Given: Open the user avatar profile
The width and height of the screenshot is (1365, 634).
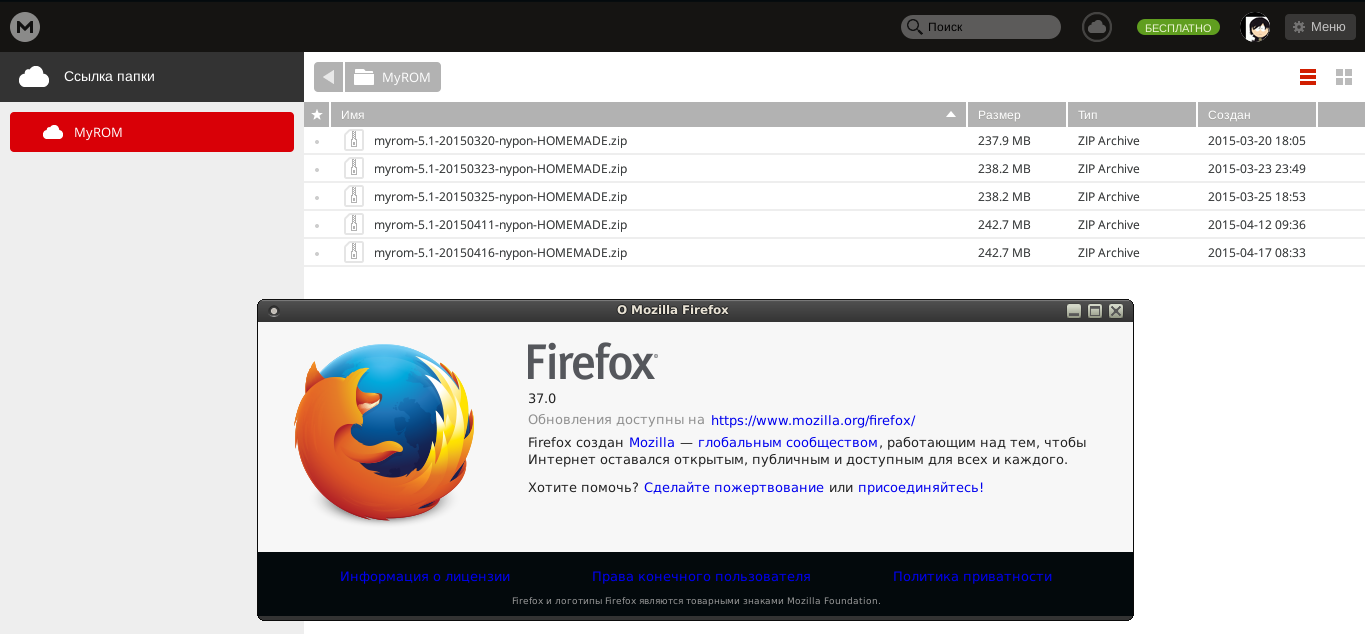Looking at the screenshot, I should 1256,27.
